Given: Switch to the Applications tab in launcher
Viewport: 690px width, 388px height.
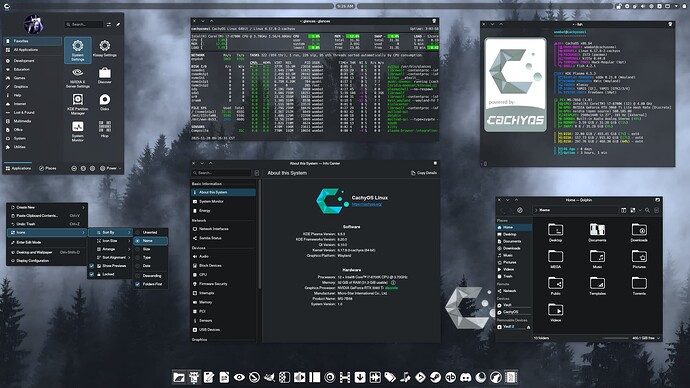Looking at the screenshot, I should click(x=18, y=168).
